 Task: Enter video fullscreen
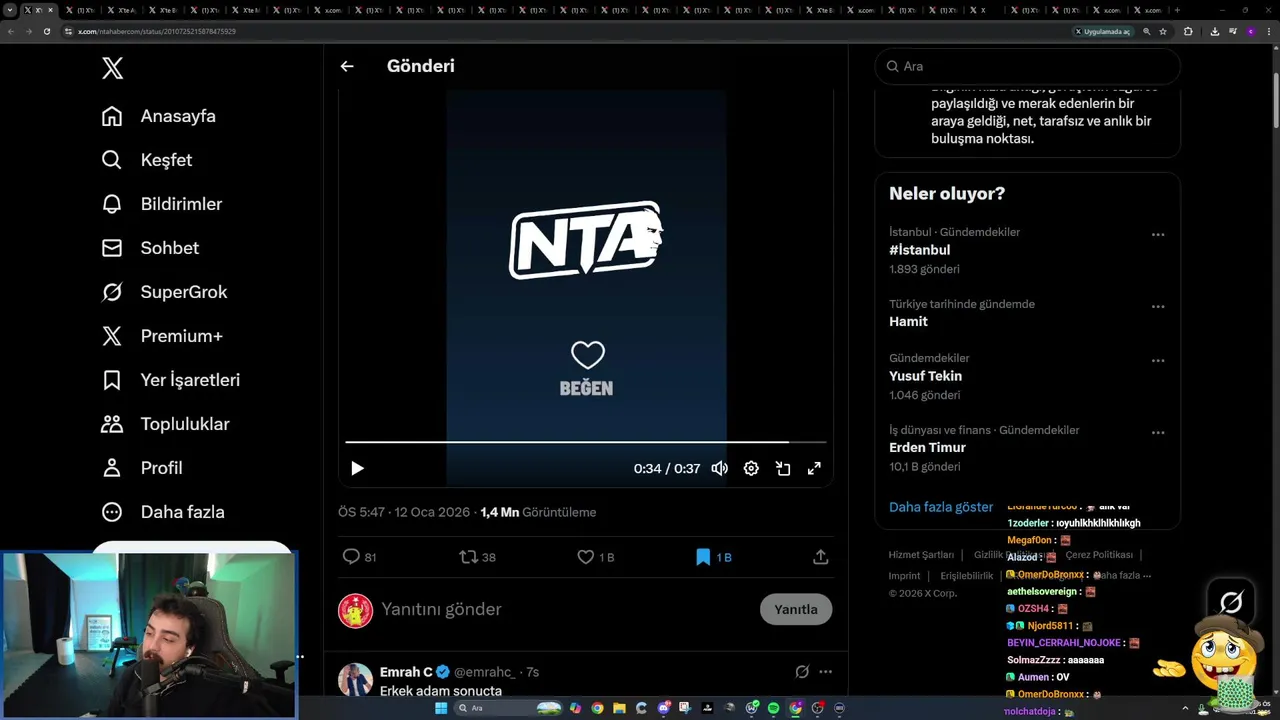pyautogui.click(x=814, y=468)
